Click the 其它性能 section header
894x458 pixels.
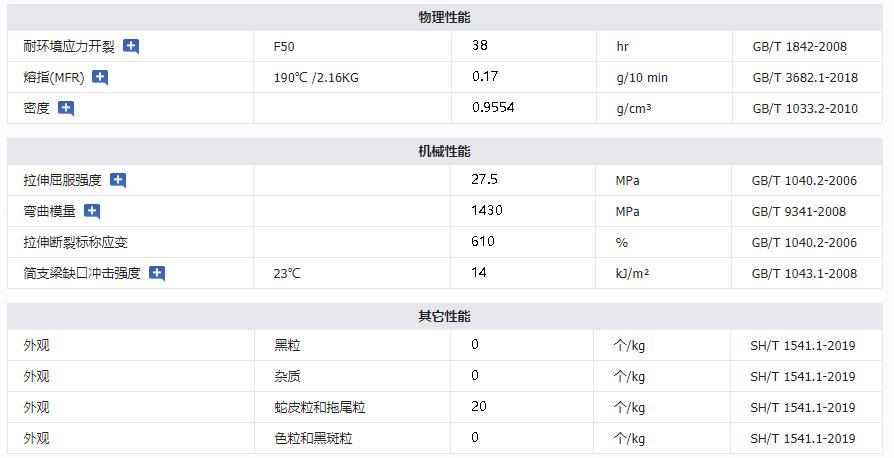click(x=444, y=316)
